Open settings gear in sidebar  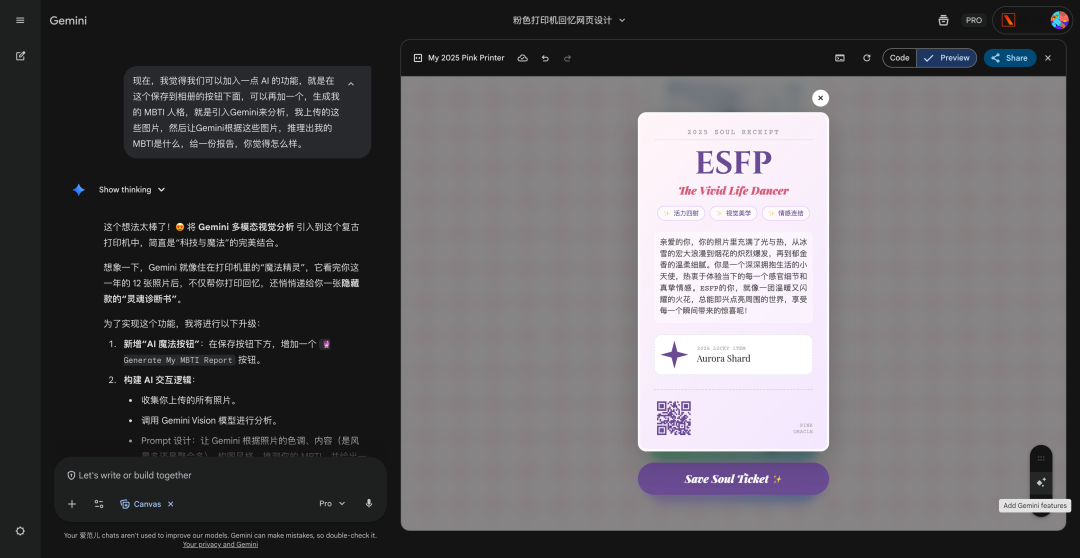(x=20, y=530)
